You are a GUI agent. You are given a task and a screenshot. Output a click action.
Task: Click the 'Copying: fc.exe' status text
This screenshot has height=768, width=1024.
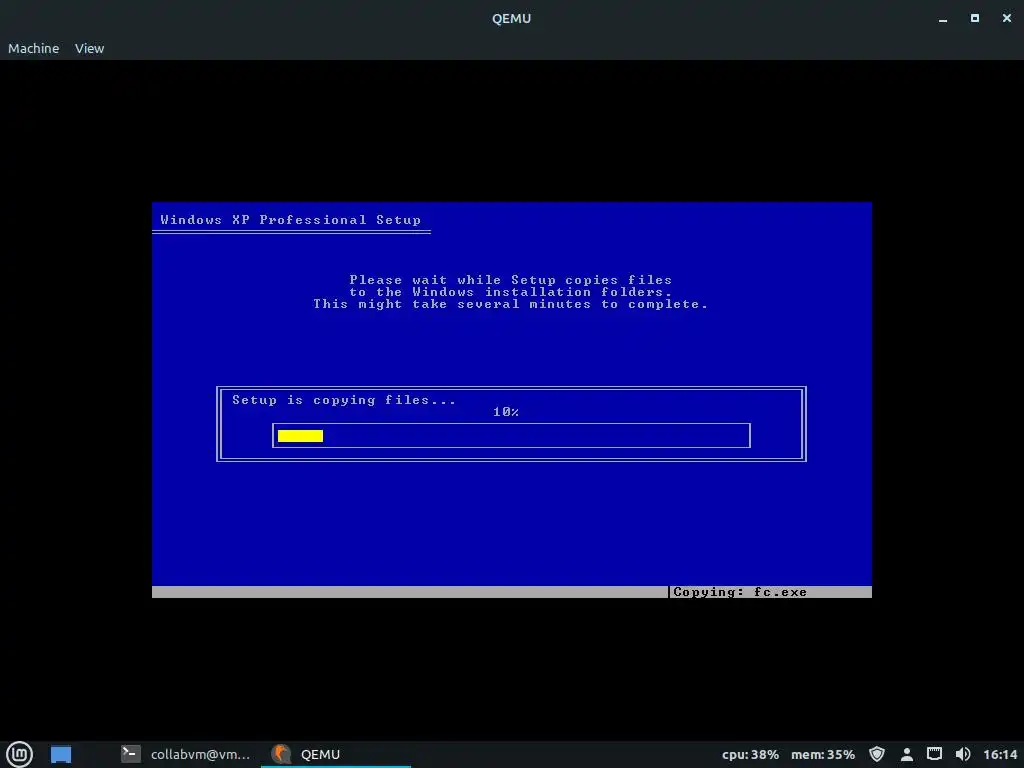pyautogui.click(x=740, y=592)
